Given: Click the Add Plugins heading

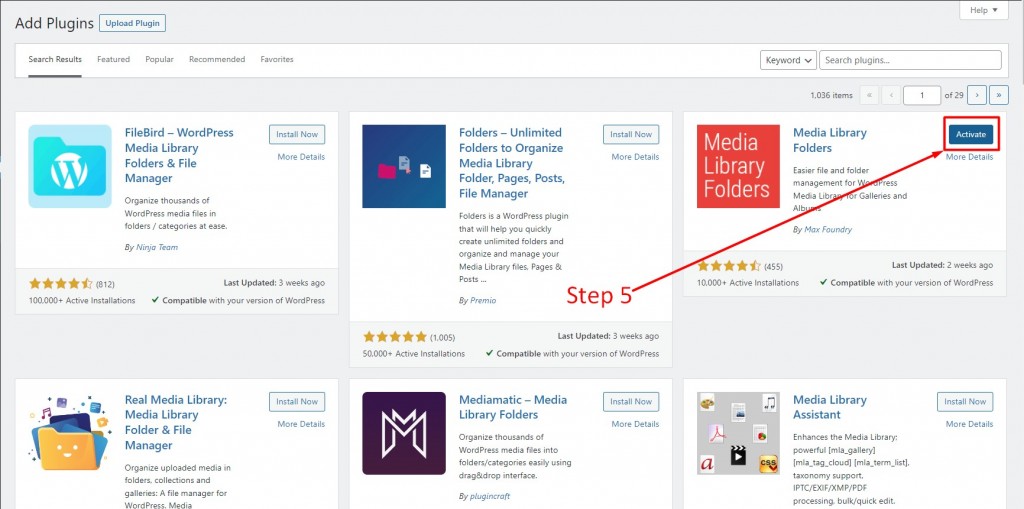Looking at the screenshot, I should click(55, 24).
